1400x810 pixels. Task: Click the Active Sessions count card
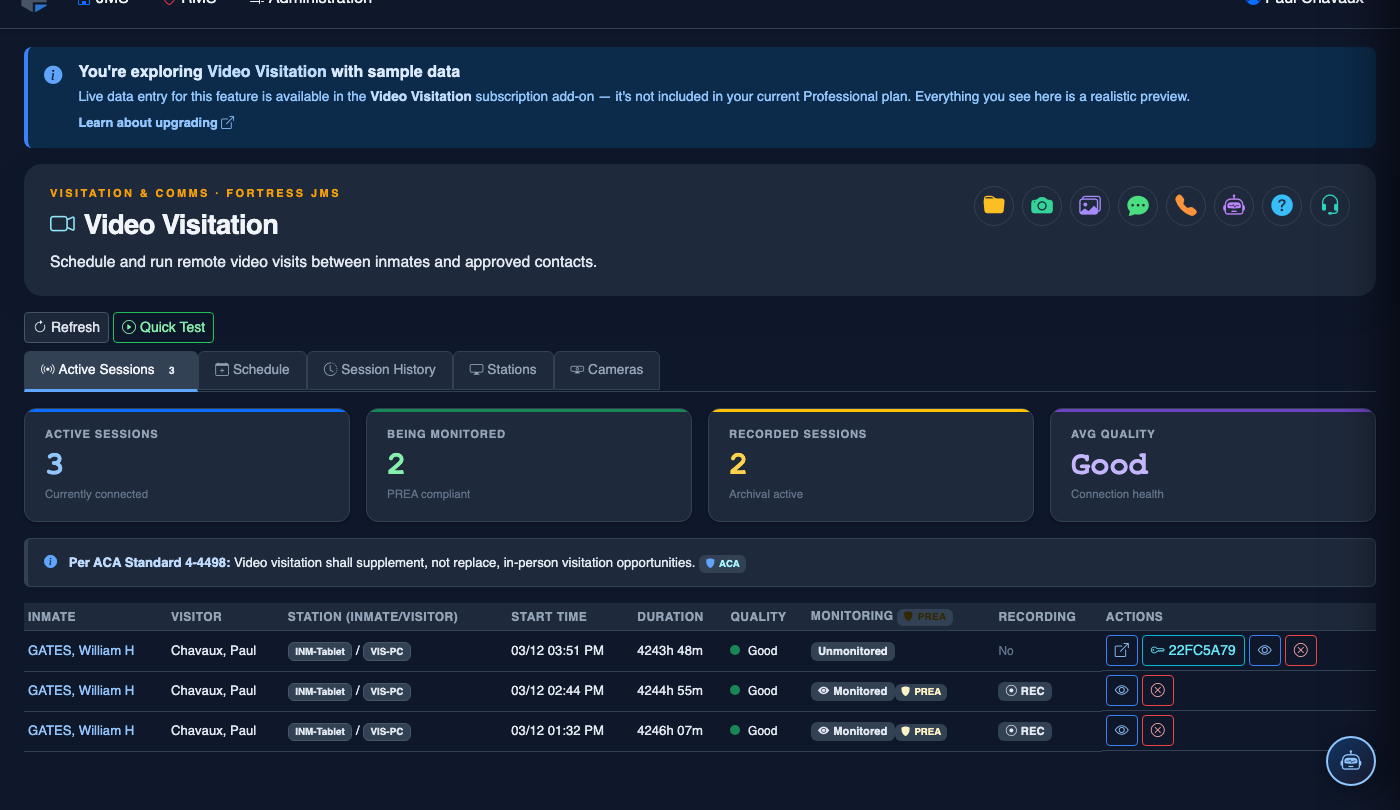tap(187, 465)
